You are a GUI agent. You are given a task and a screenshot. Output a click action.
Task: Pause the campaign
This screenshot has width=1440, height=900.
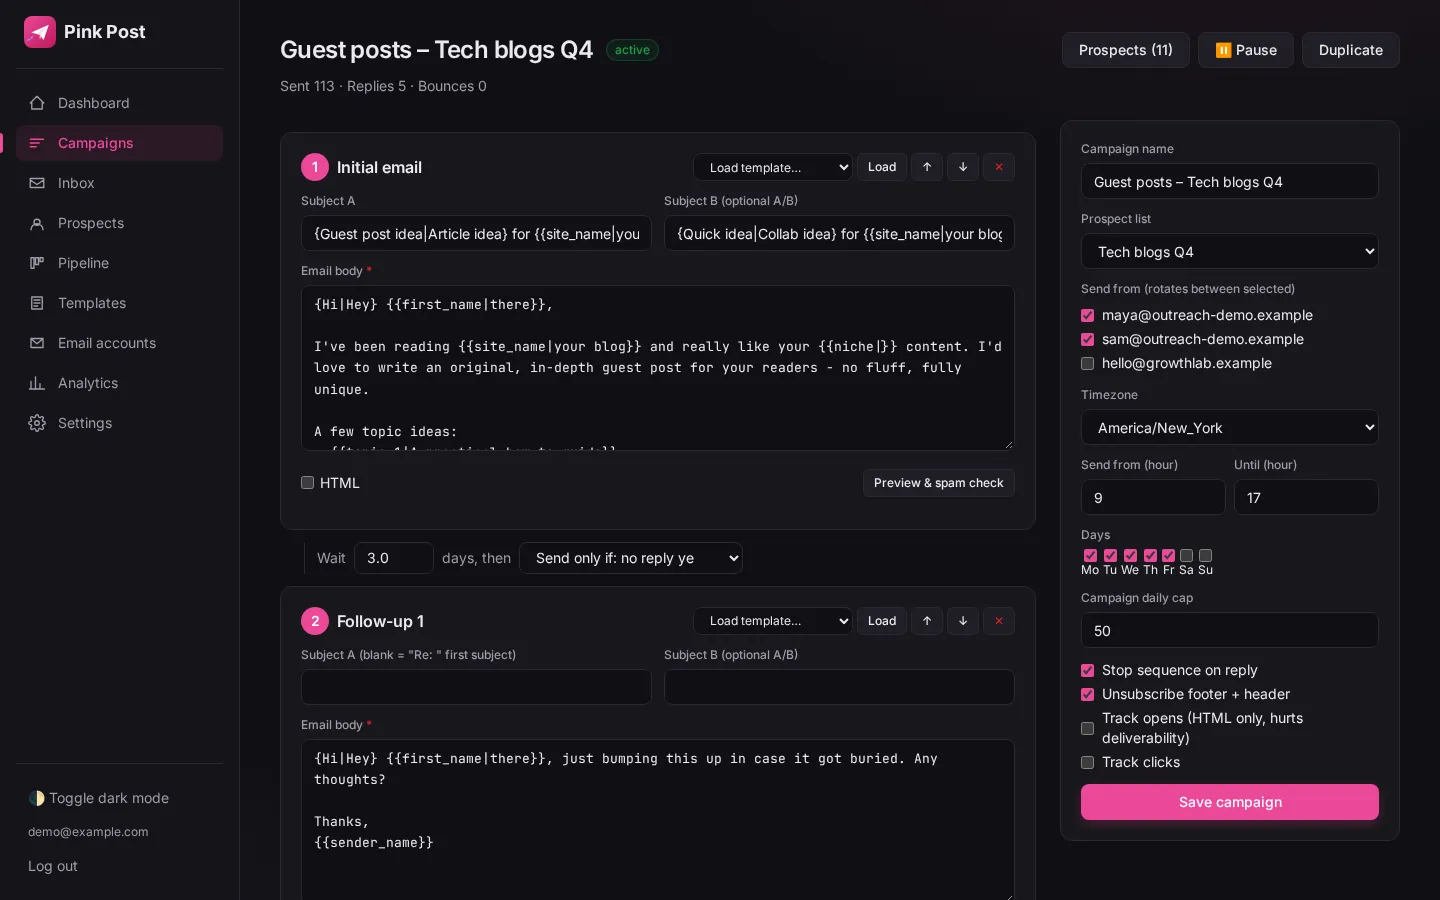(x=1246, y=50)
